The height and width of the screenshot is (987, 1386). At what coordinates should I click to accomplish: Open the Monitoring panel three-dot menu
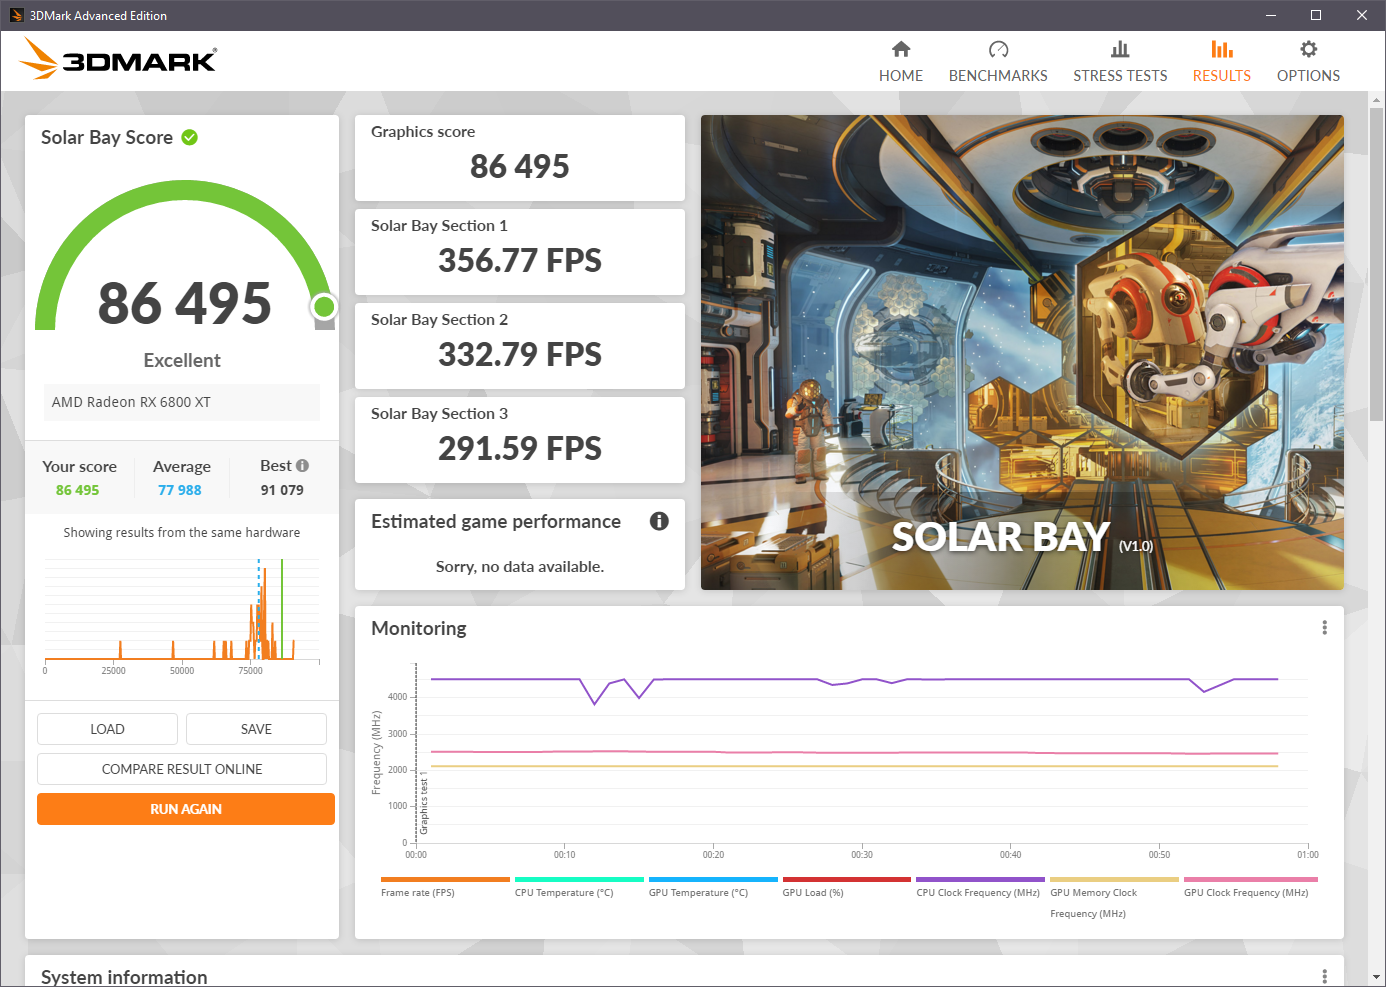(1324, 627)
